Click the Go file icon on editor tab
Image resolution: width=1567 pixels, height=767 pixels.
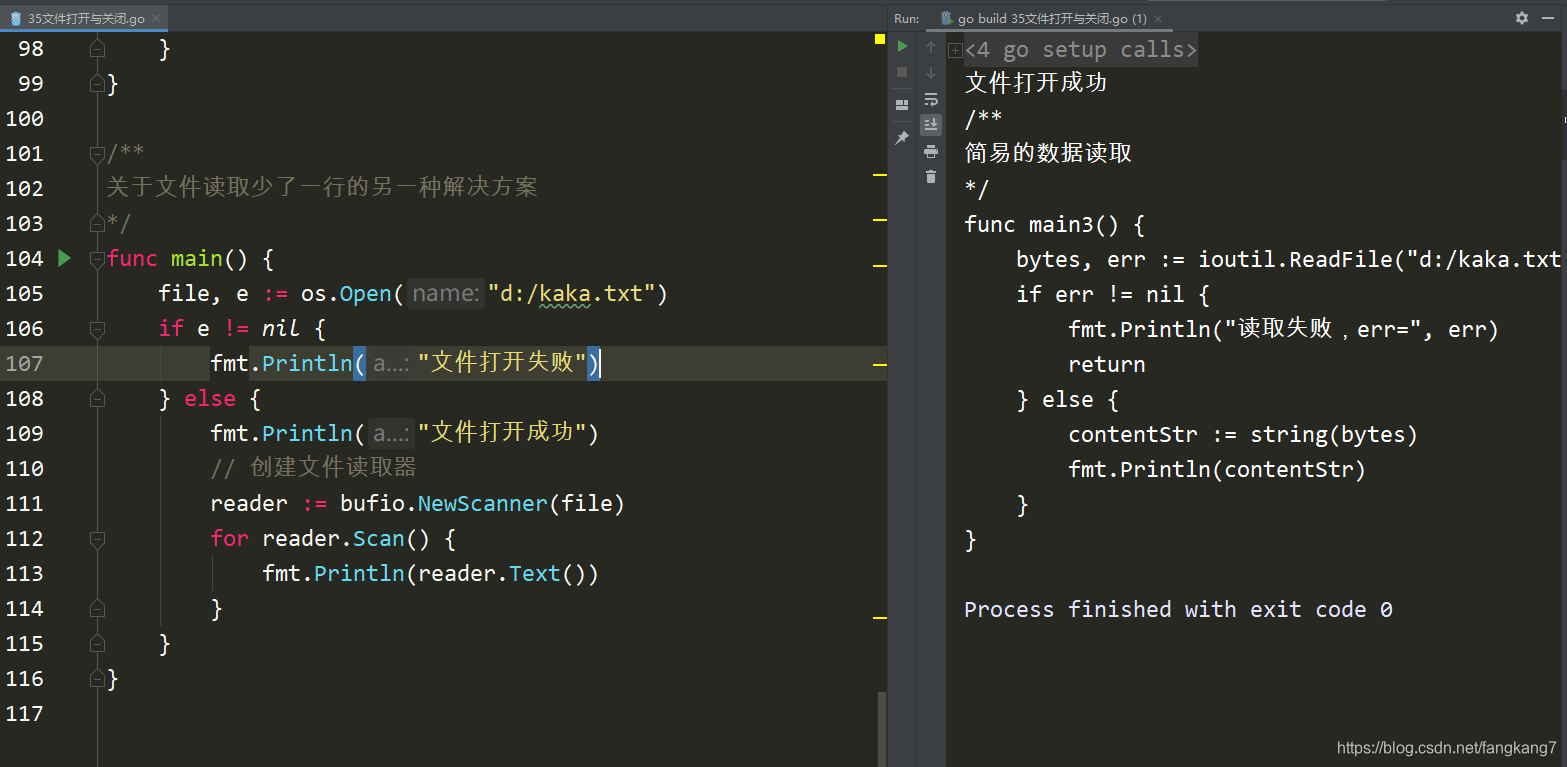click(x=16, y=18)
